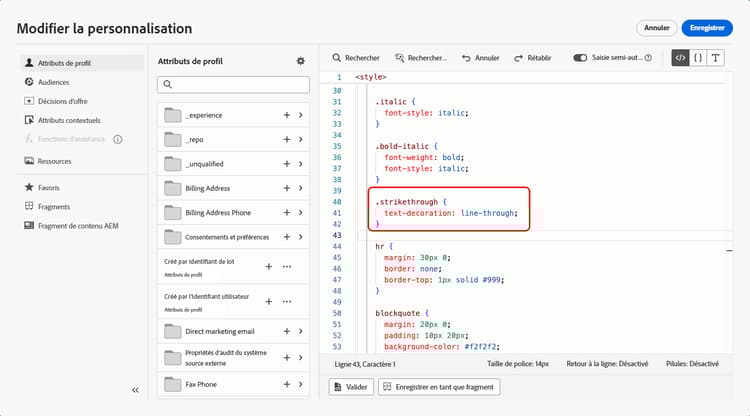Switch to the curly braces mode icon
The height and width of the screenshot is (416, 750).
pos(698,58)
